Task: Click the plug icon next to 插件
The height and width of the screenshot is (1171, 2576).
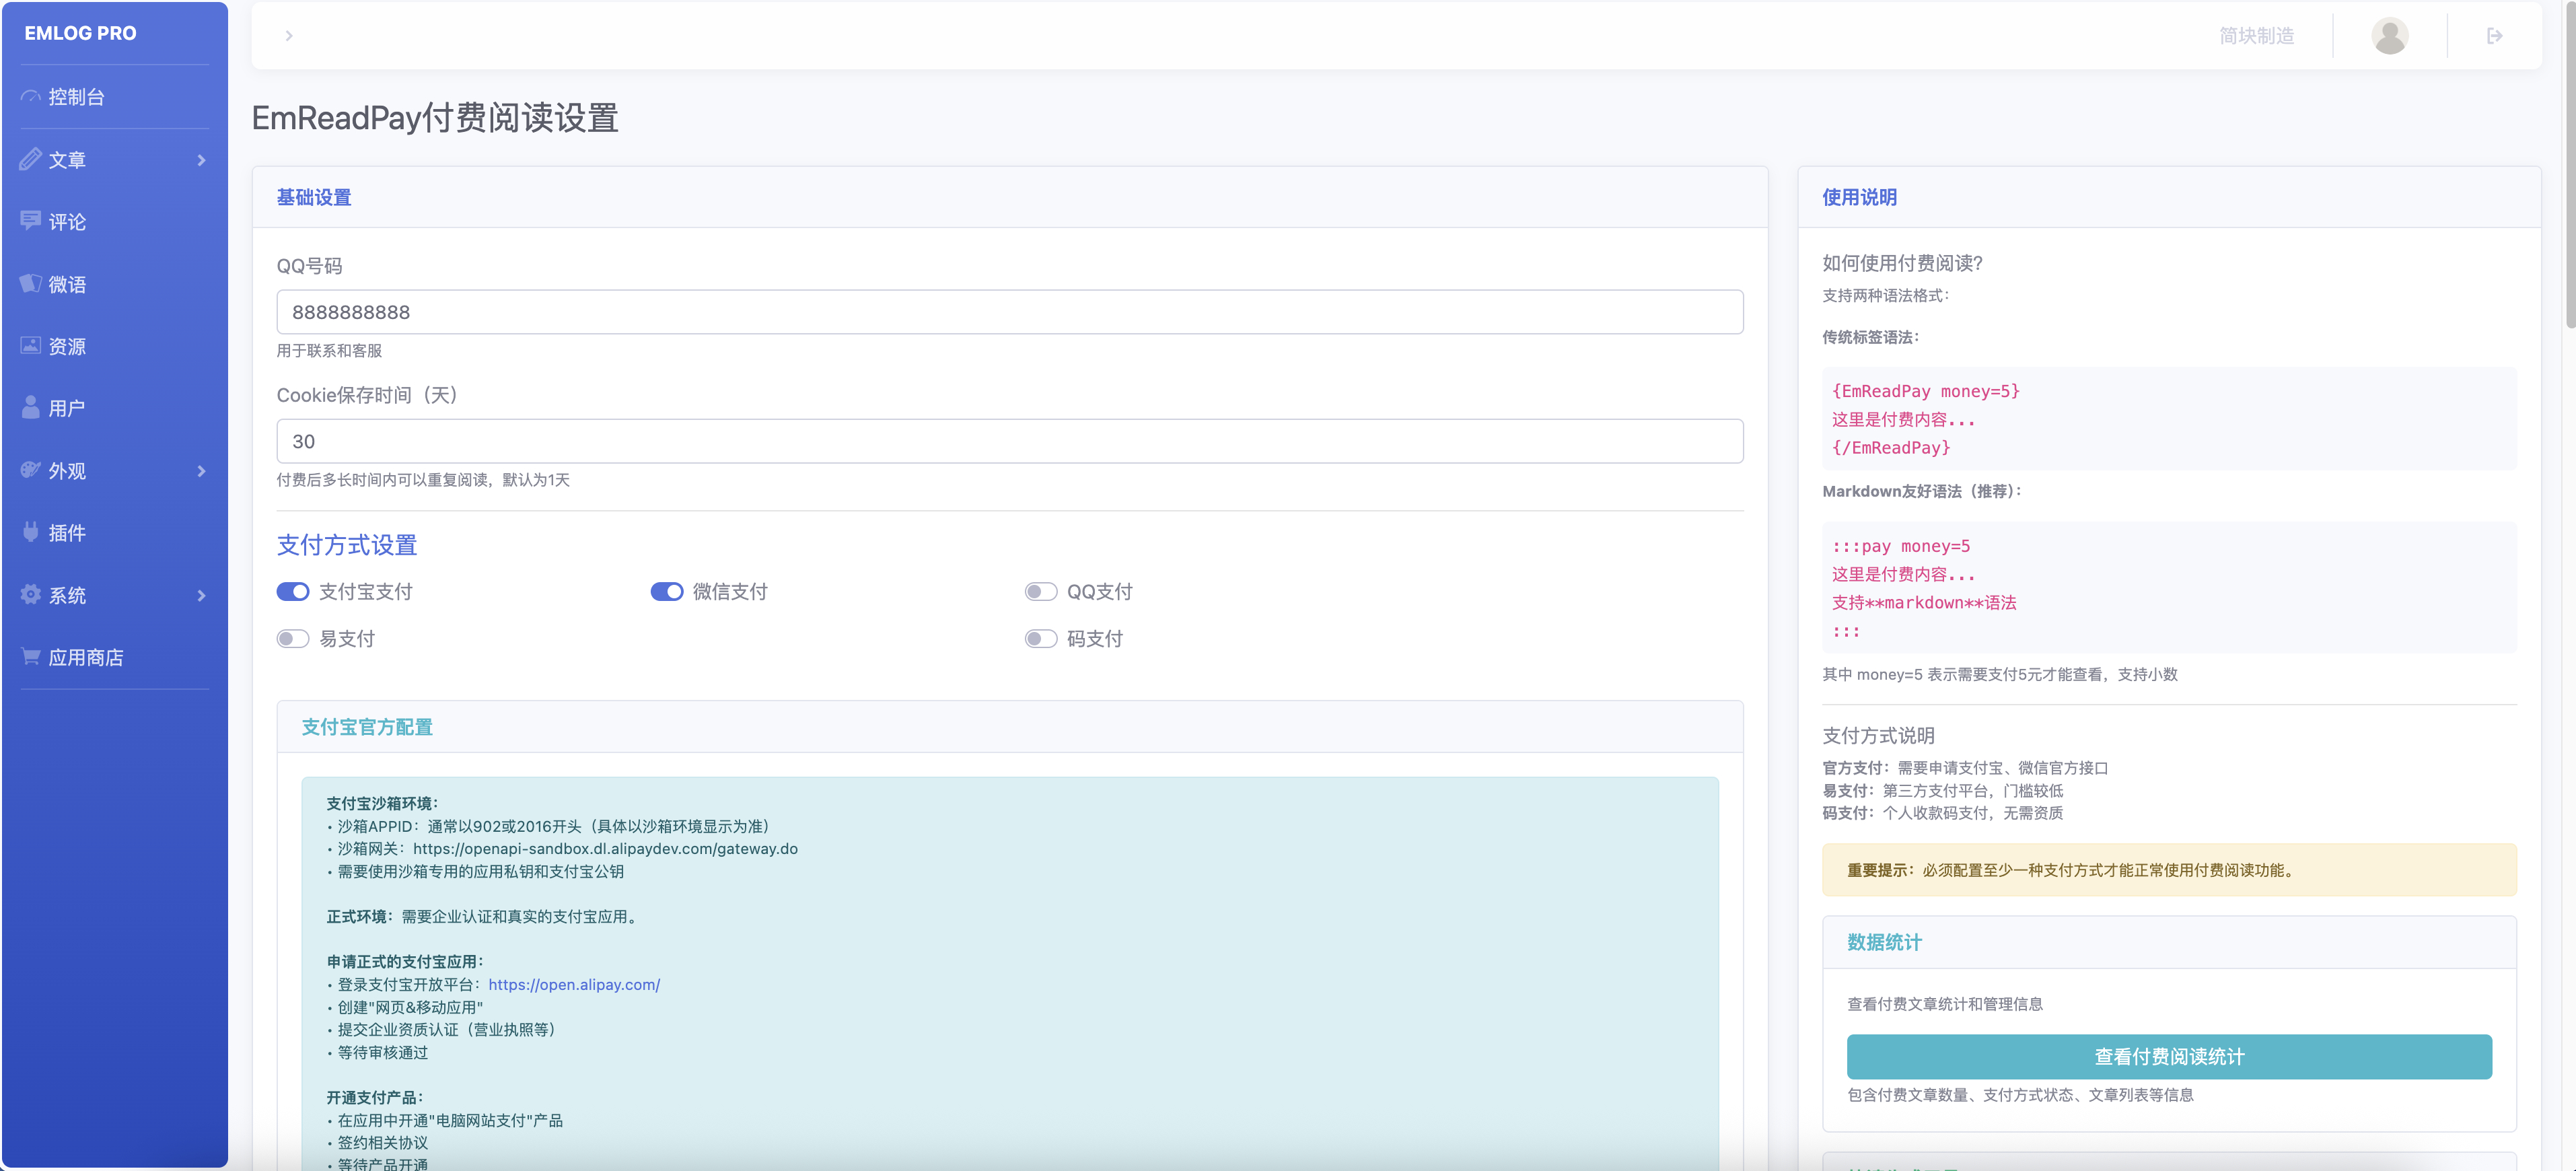Action: click(x=31, y=532)
